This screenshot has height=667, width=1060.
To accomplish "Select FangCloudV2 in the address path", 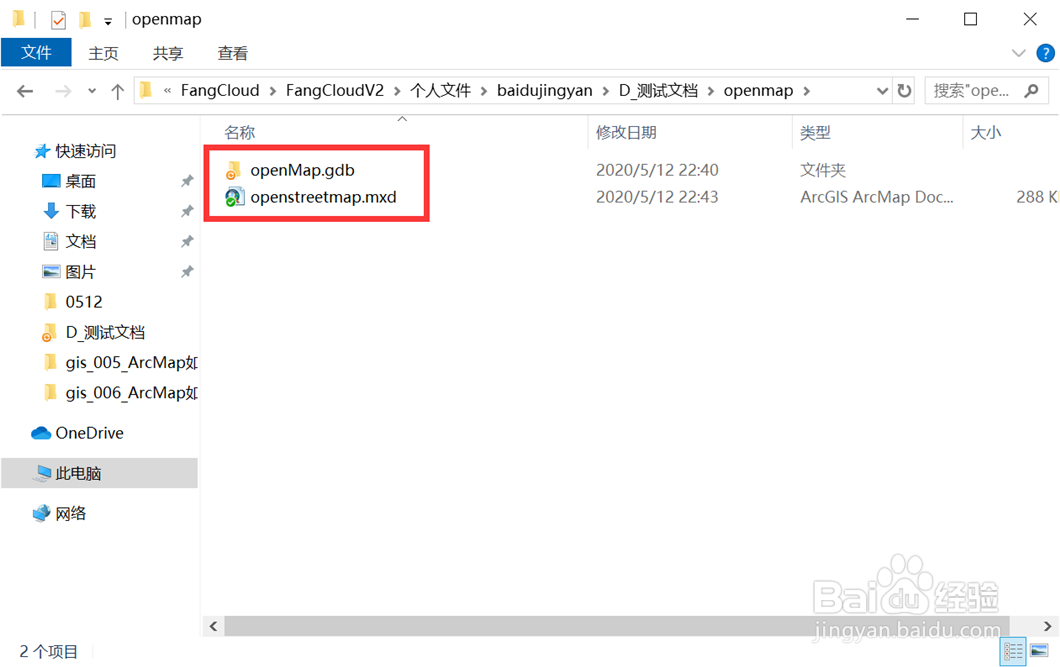I will point(335,91).
